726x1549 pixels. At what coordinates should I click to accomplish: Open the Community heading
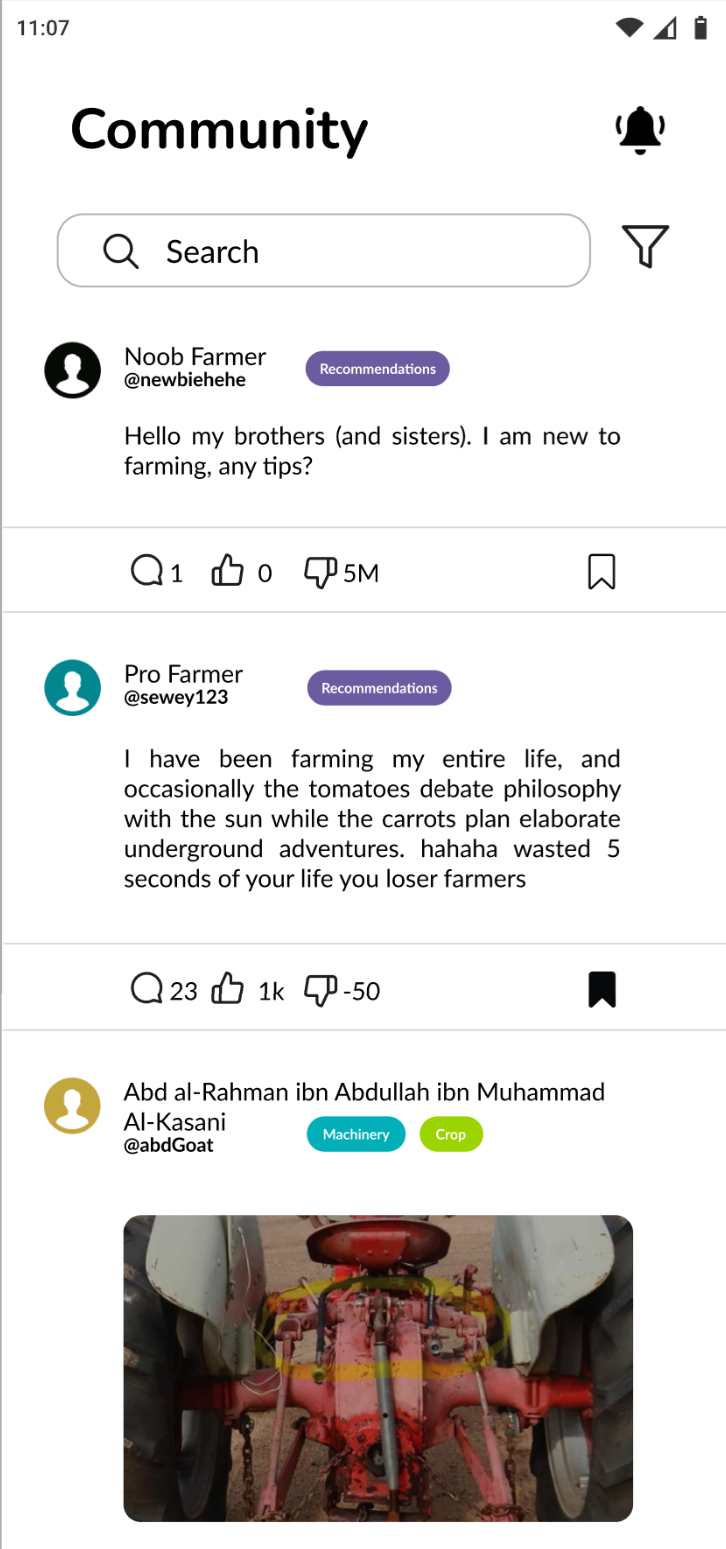pos(218,129)
